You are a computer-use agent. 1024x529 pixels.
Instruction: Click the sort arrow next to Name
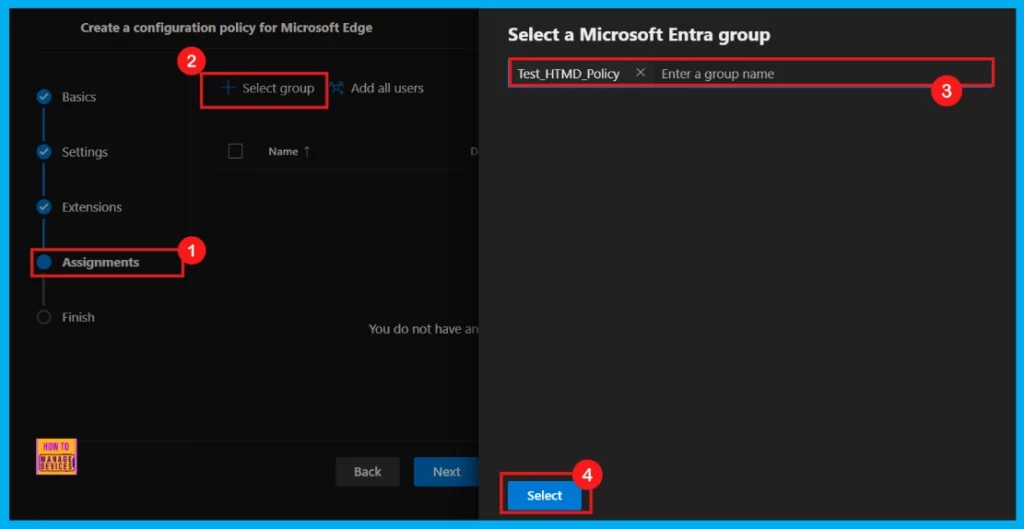coord(306,152)
